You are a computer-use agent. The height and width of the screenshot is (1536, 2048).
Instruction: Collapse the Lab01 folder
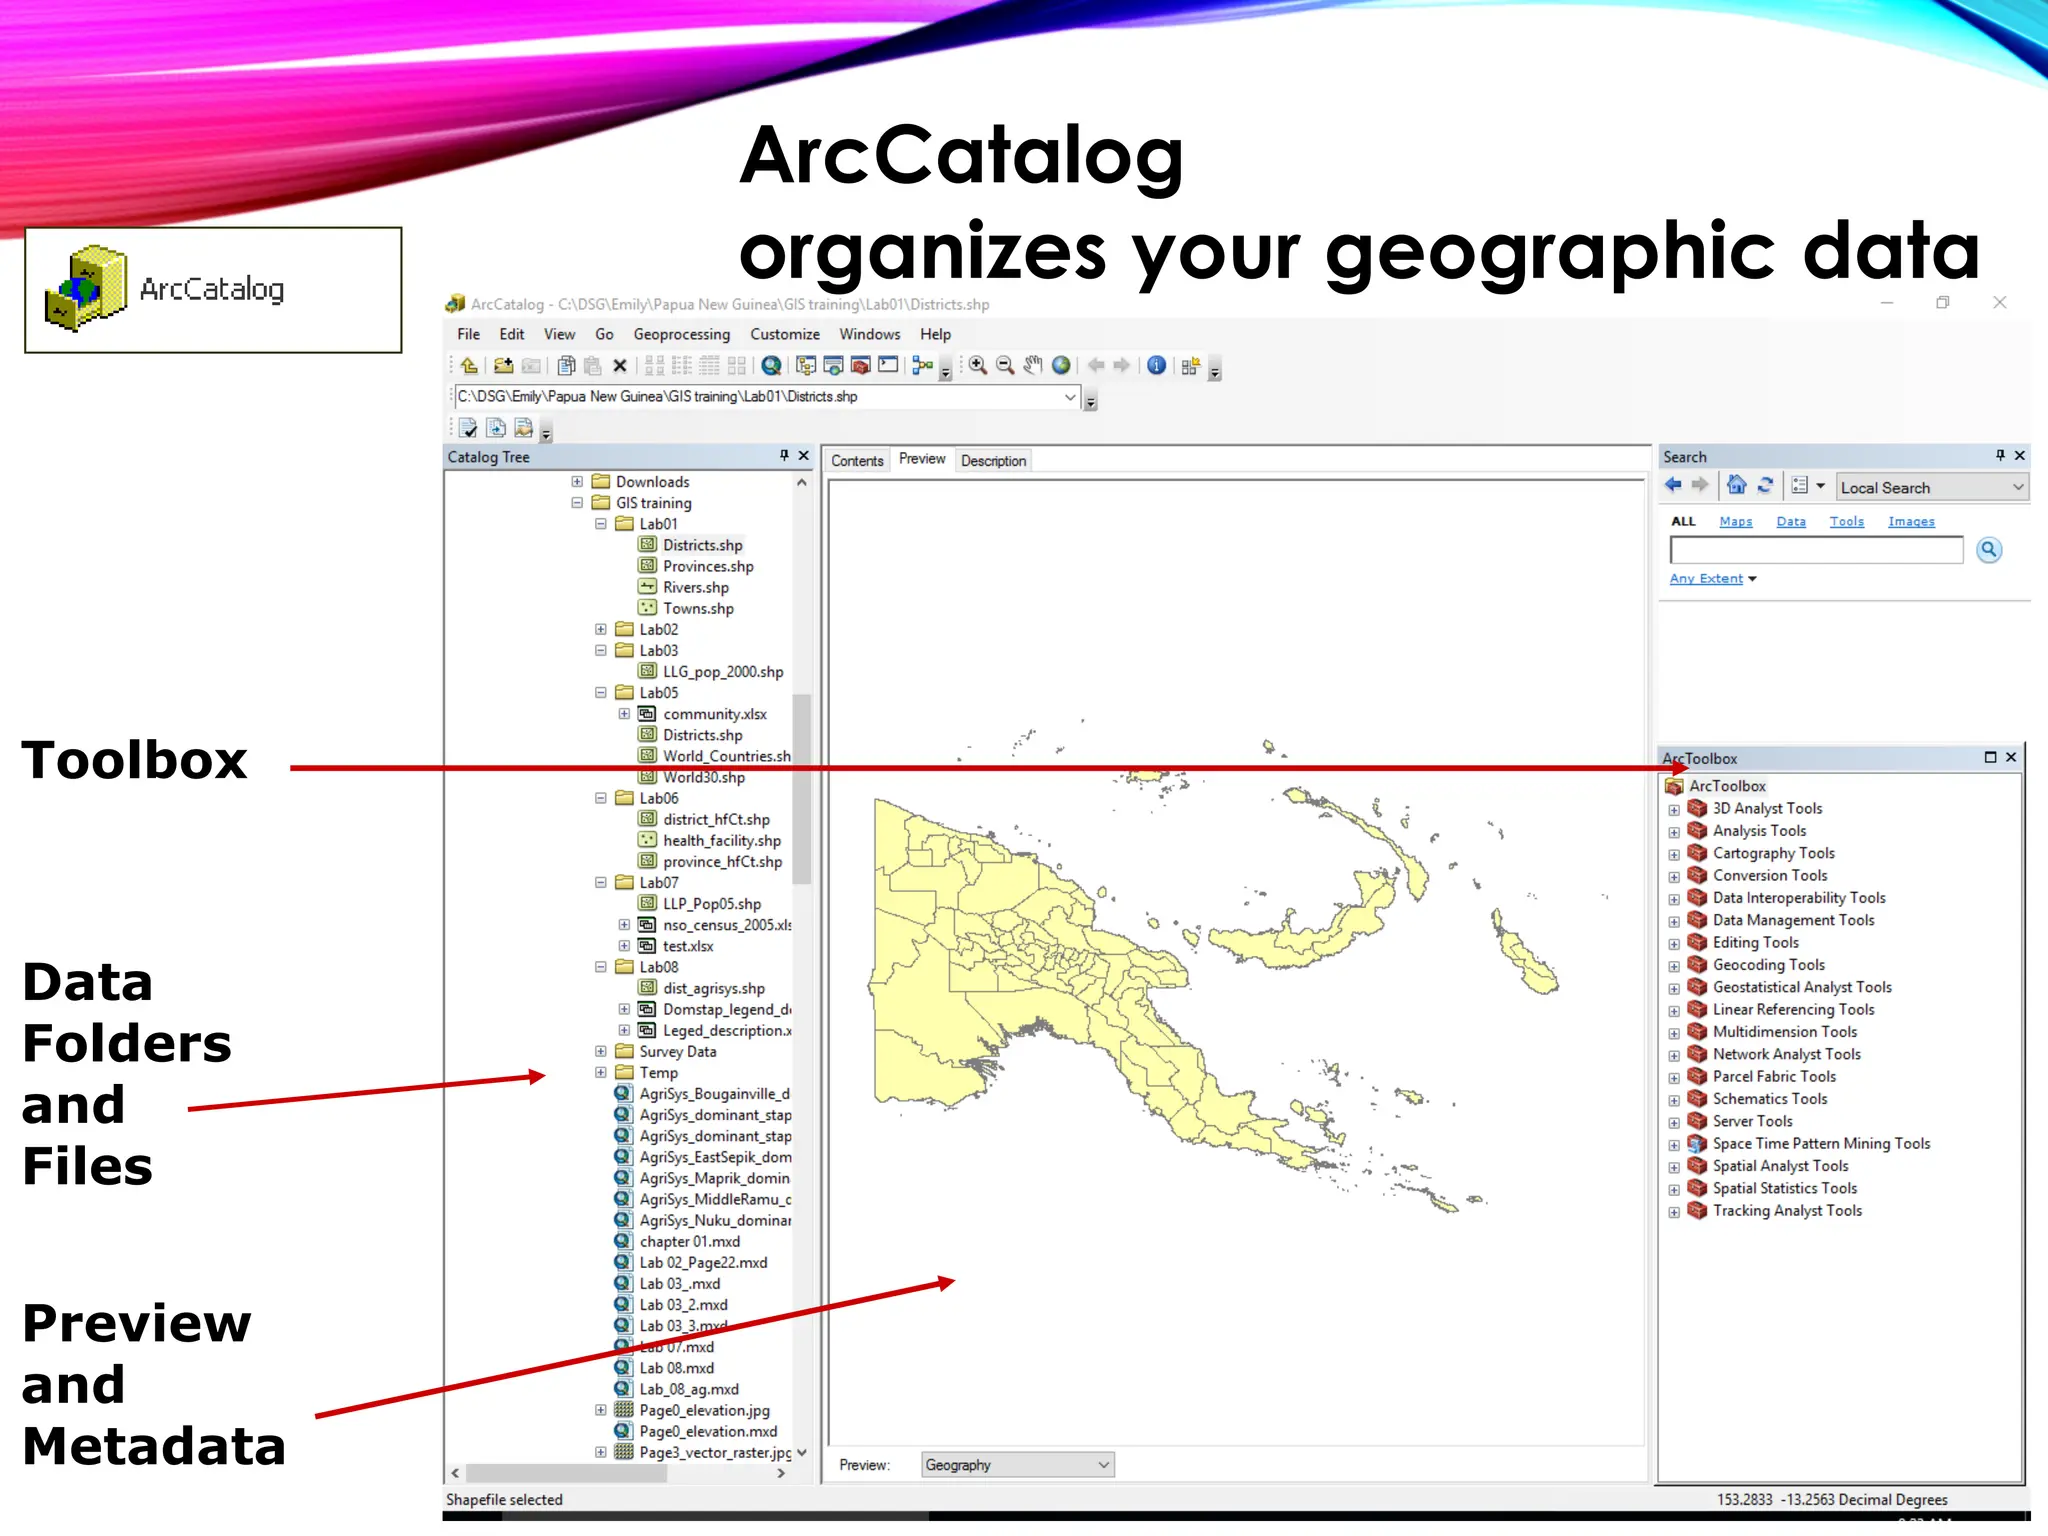click(x=601, y=524)
